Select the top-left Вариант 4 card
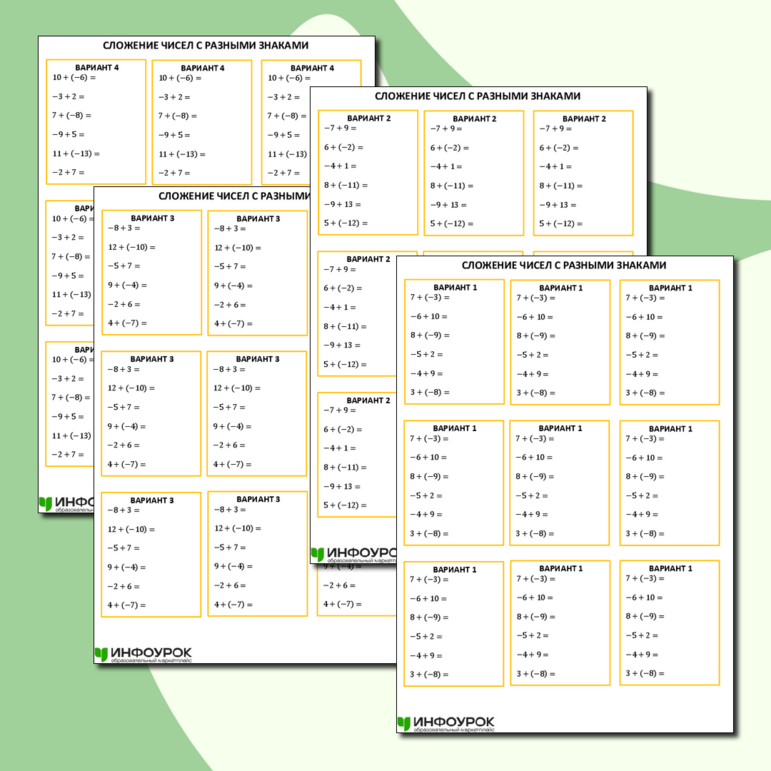This screenshot has width=771, height=771. pos(96,121)
